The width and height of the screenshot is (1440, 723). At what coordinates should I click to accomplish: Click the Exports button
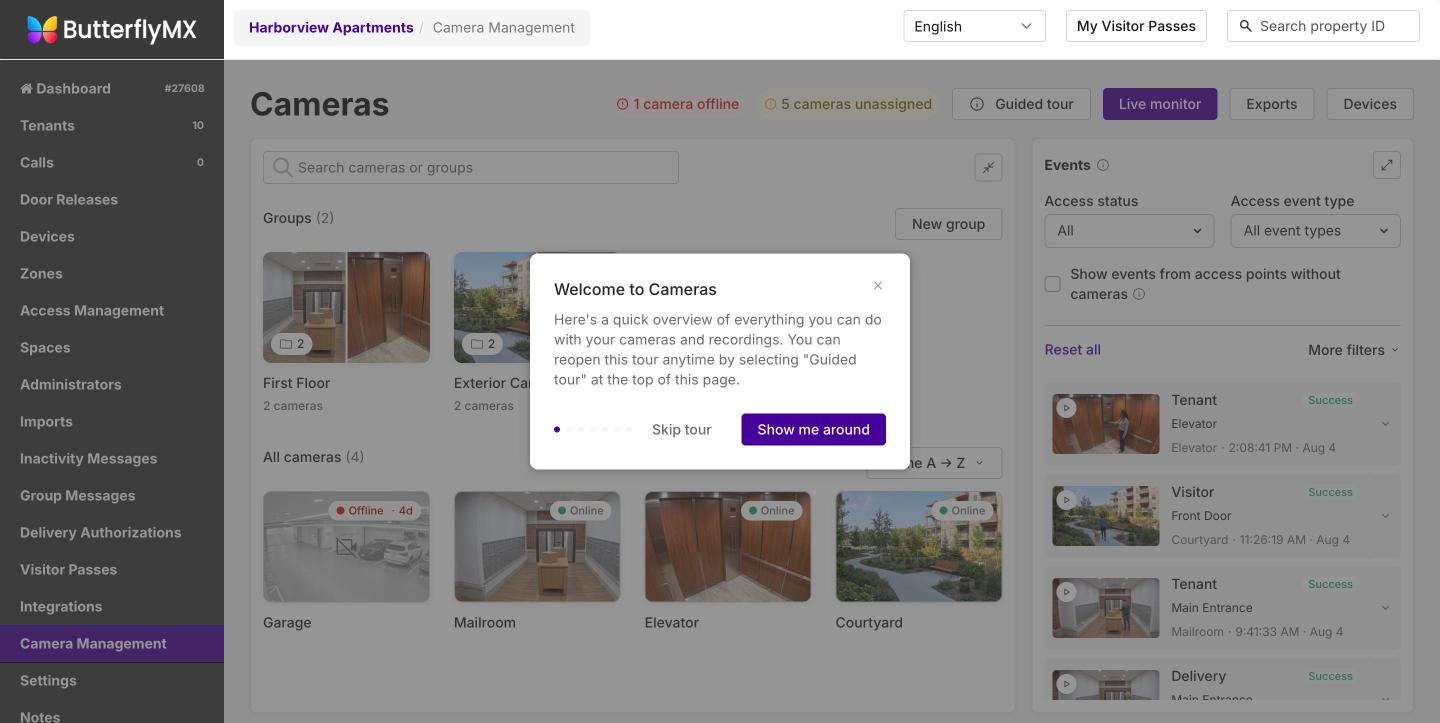click(x=1271, y=104)
